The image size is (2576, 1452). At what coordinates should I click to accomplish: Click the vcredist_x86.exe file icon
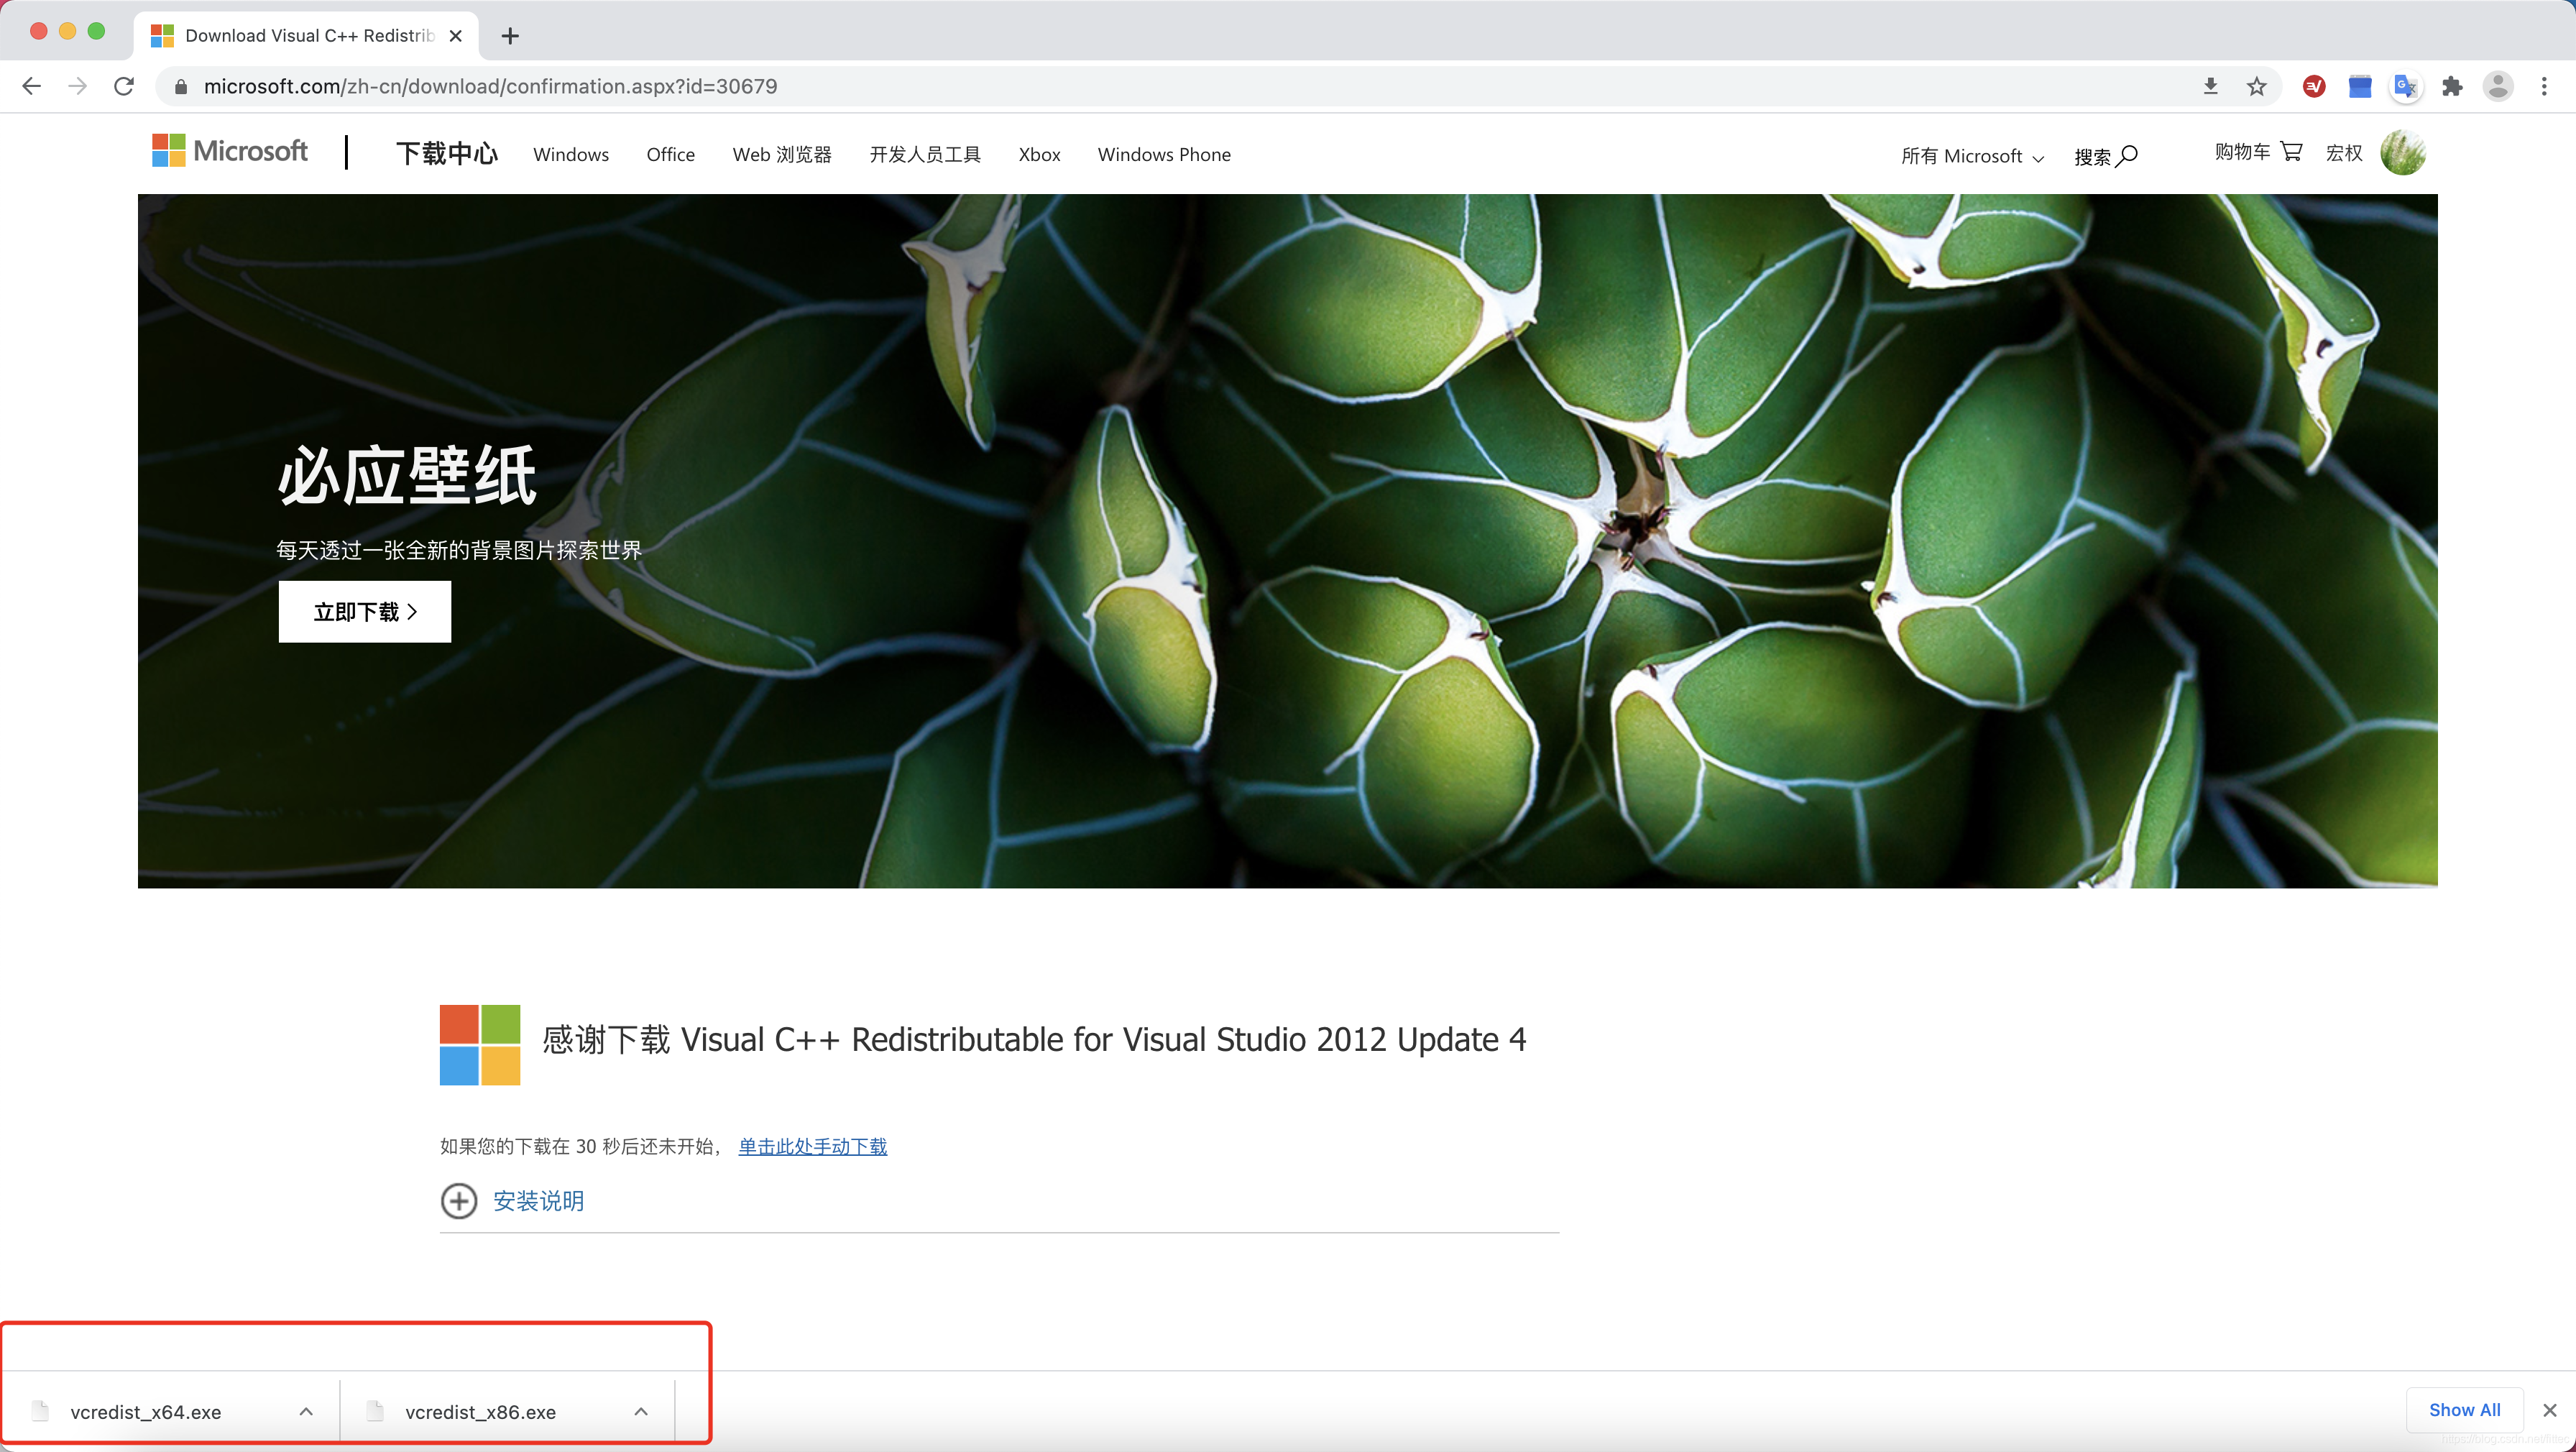375,1411
